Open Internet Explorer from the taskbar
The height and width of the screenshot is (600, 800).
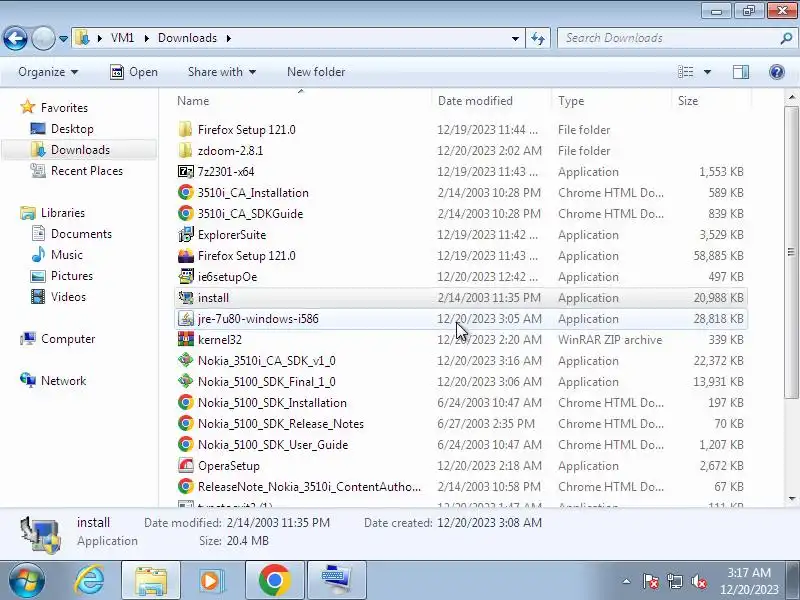point(89,580)
